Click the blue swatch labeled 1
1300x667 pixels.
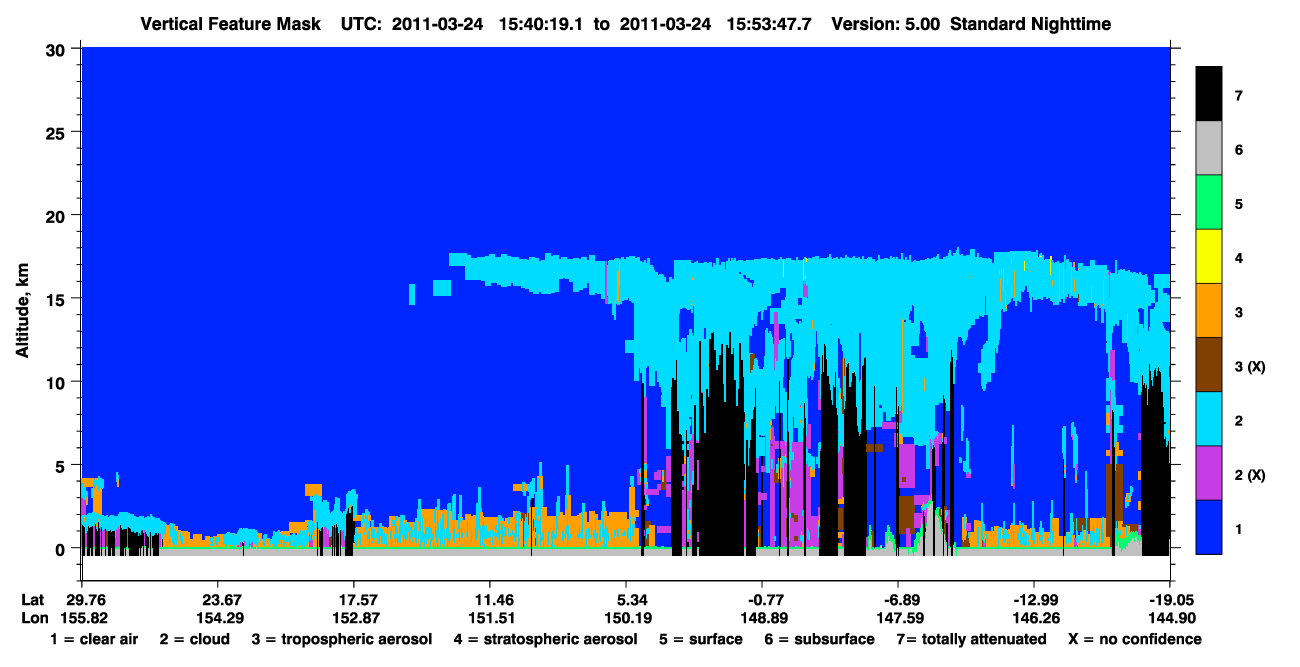(x=1209, y=526)
